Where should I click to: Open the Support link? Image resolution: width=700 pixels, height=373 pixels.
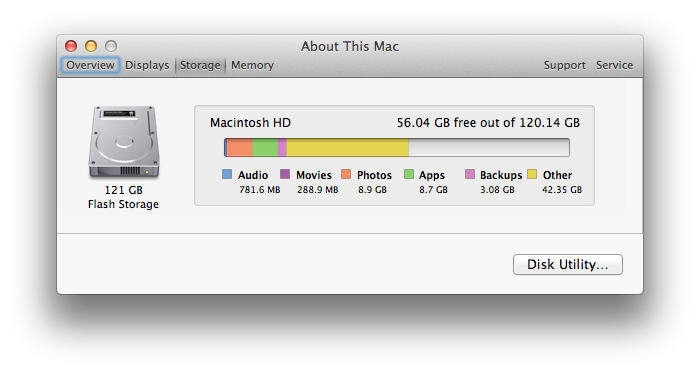[564, 65]
